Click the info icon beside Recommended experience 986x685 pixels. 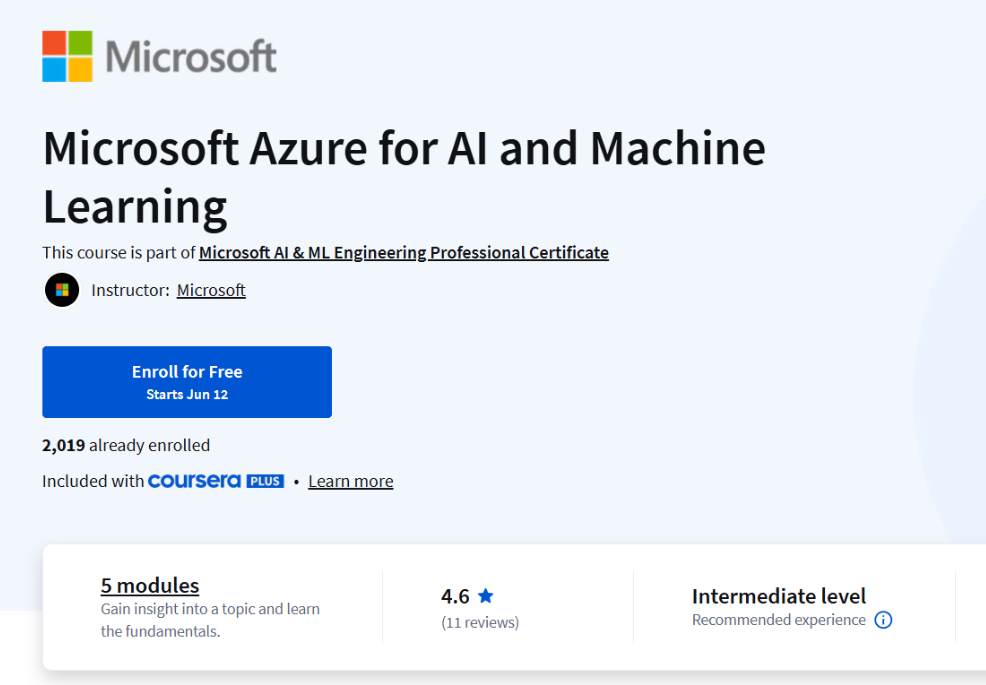click(883, 620)
